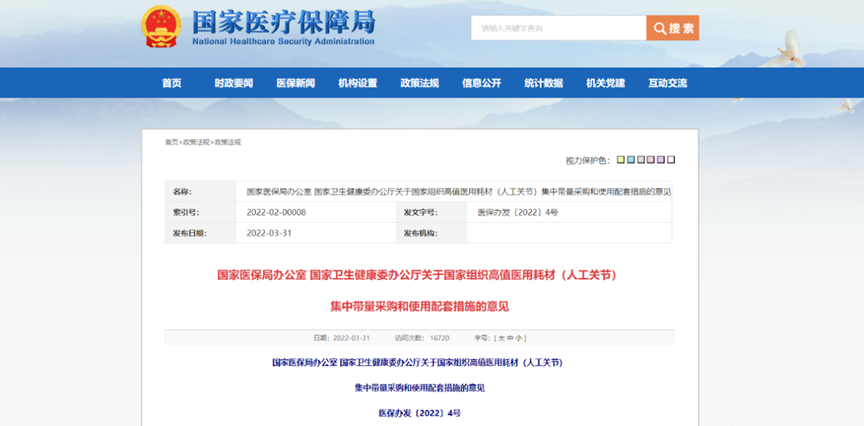This screenshot has height=426, width=864.
Task: Click the orange 搜索 search button
Action: [673, 28]
